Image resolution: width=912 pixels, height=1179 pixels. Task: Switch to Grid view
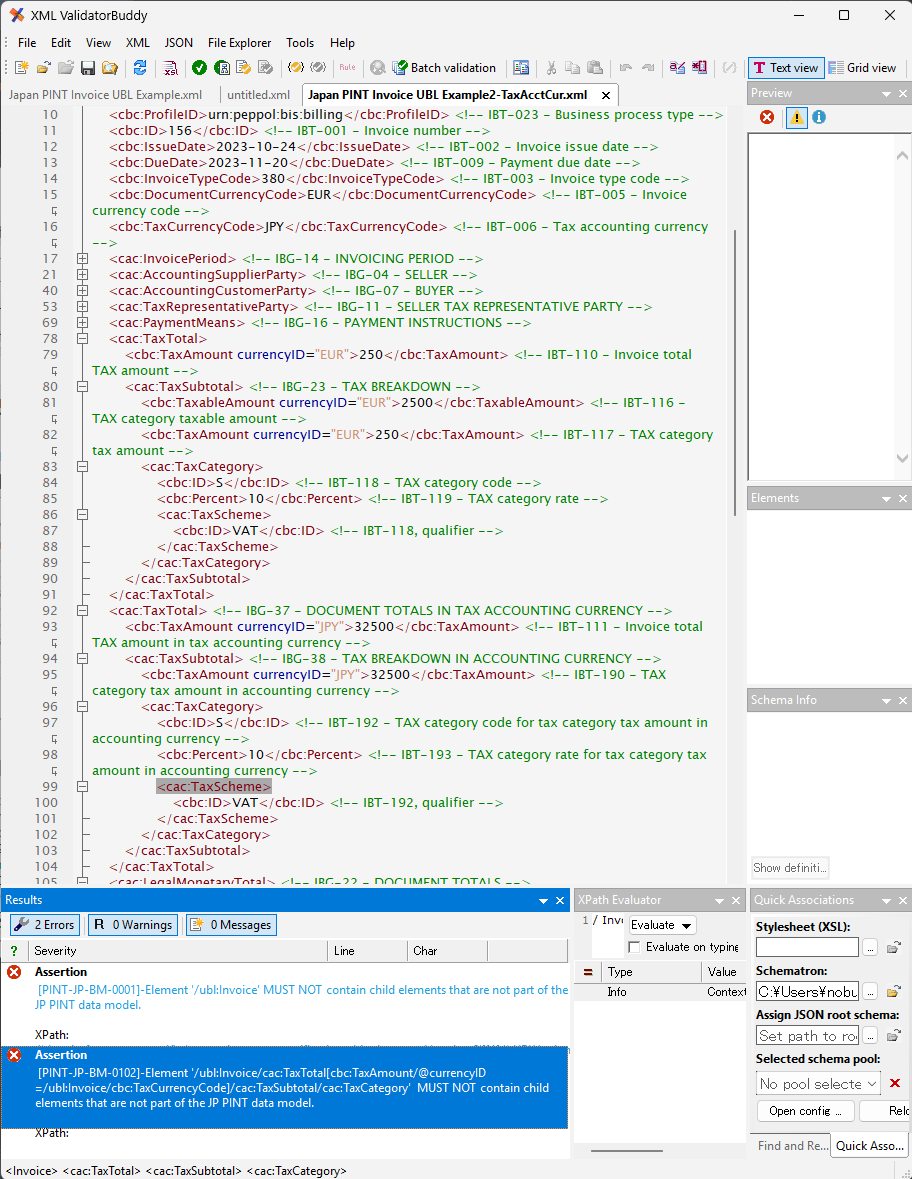point(862,68)
